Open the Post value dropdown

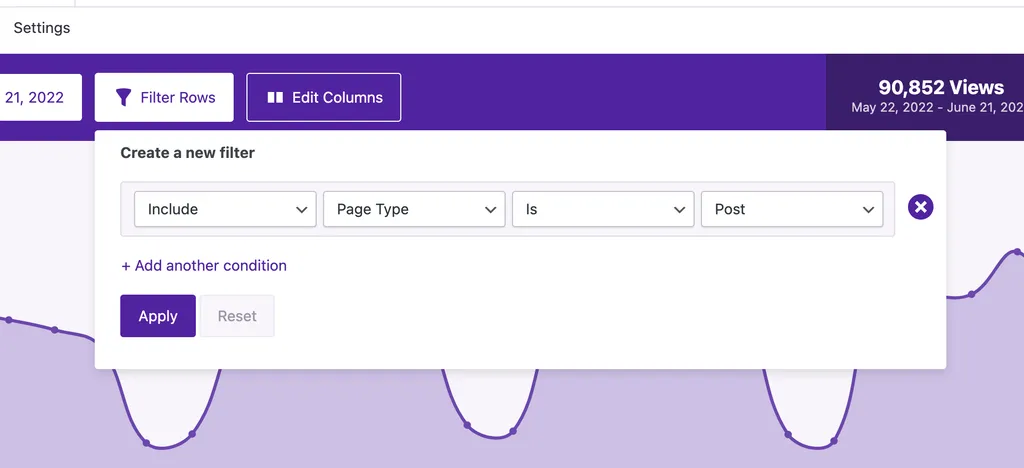[791, 210]
